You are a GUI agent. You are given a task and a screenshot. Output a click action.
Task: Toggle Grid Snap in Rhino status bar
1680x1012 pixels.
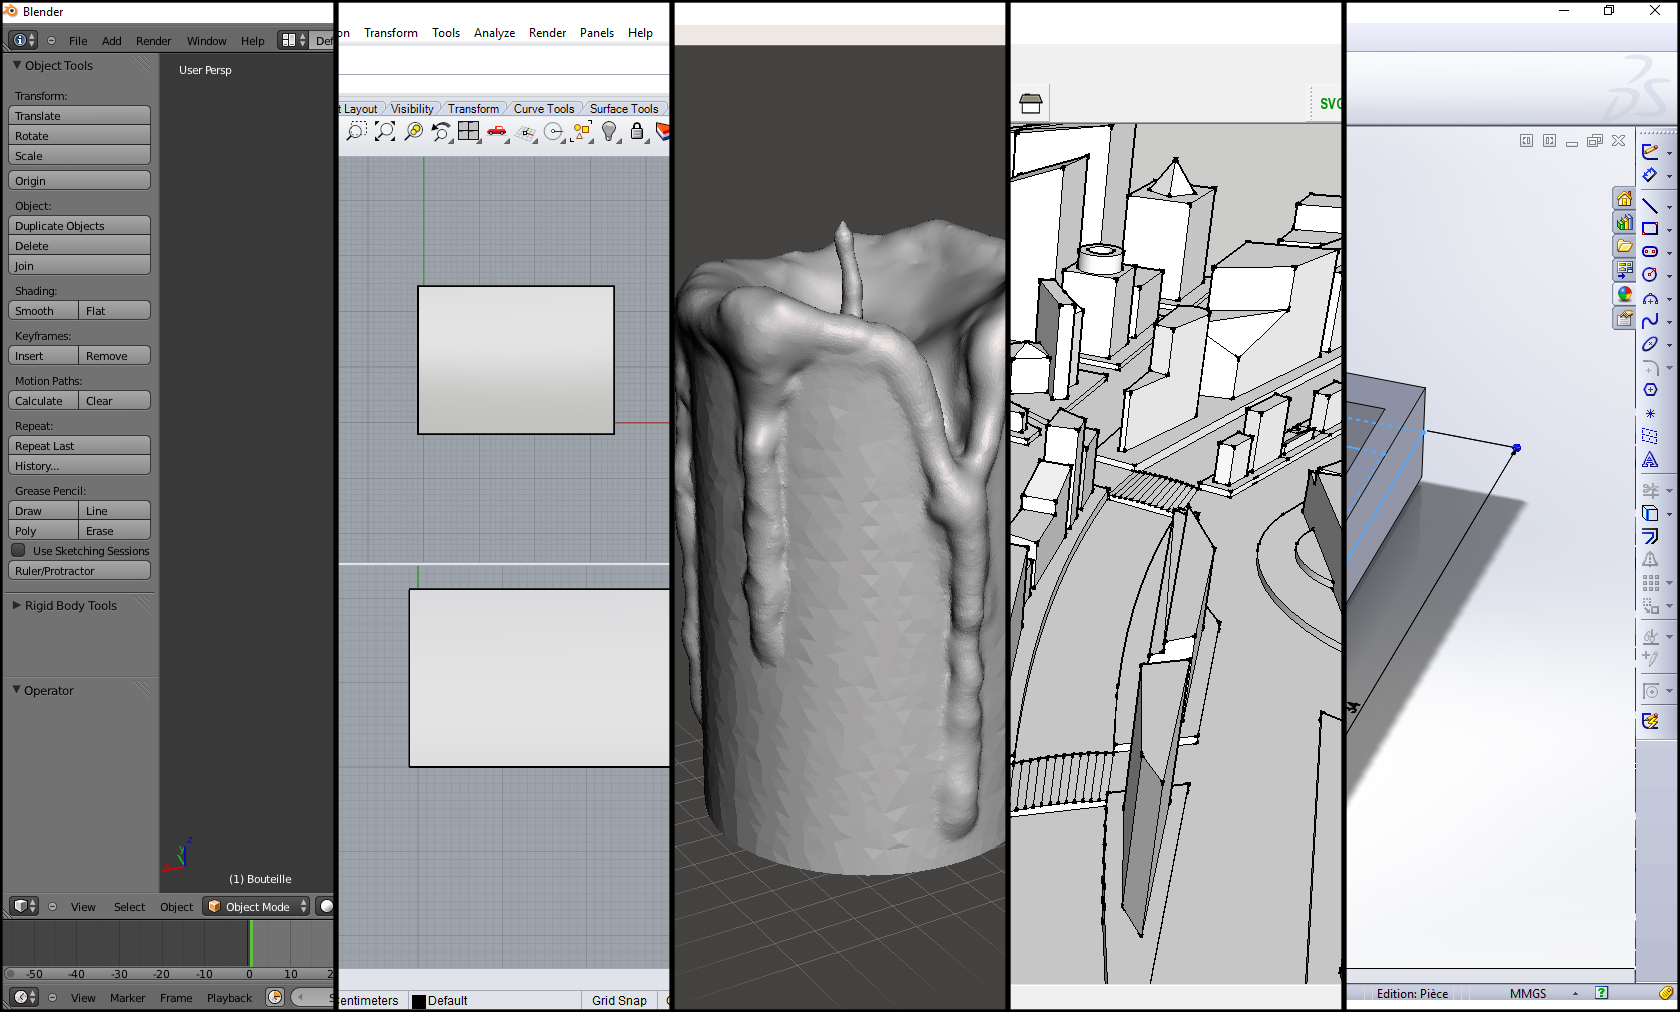619,1000
